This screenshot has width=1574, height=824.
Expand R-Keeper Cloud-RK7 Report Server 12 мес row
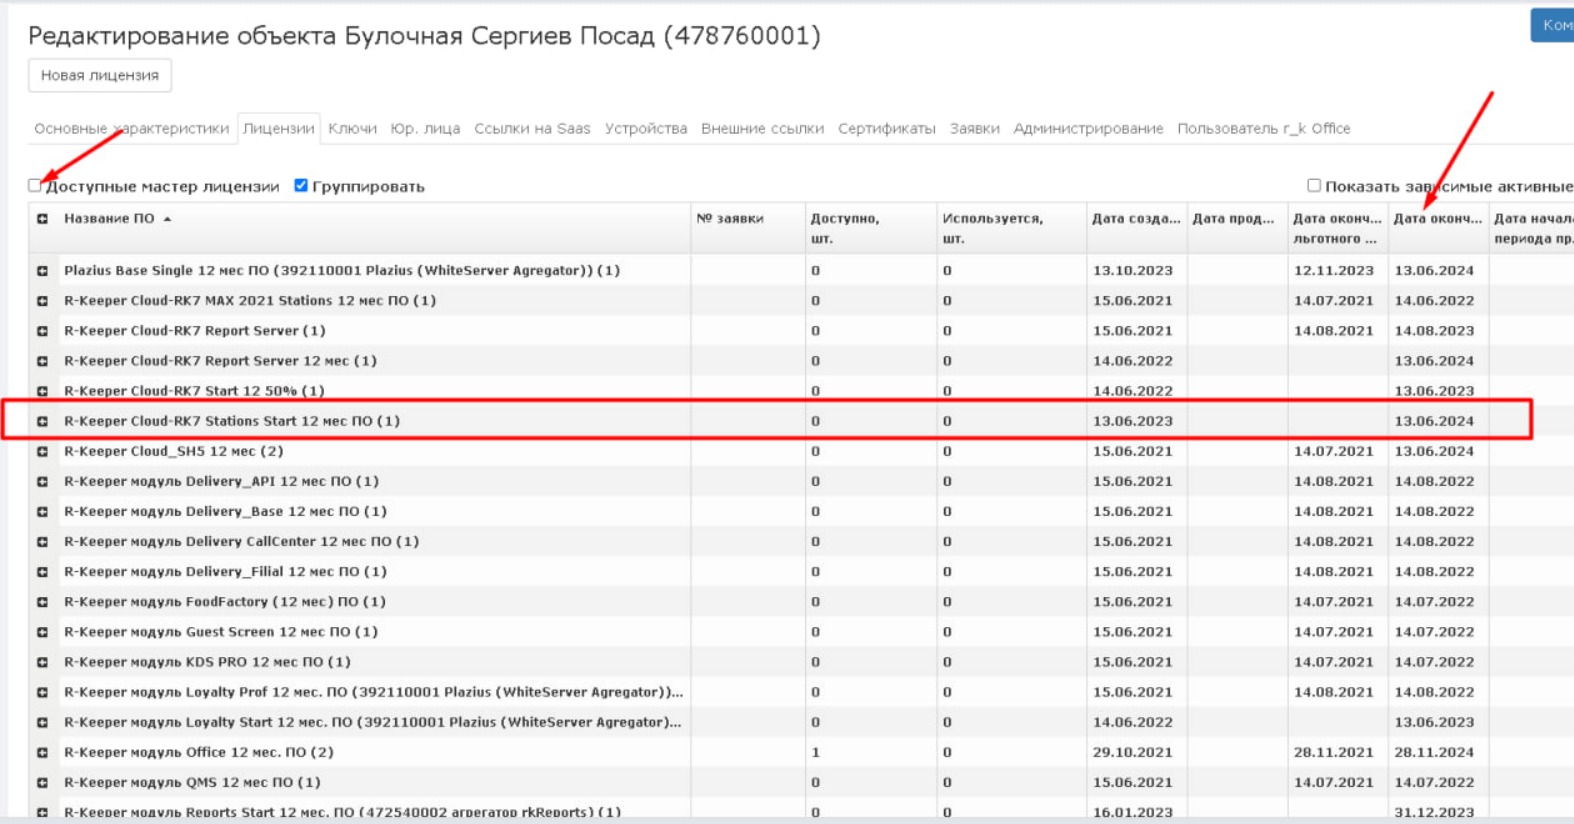42,361
